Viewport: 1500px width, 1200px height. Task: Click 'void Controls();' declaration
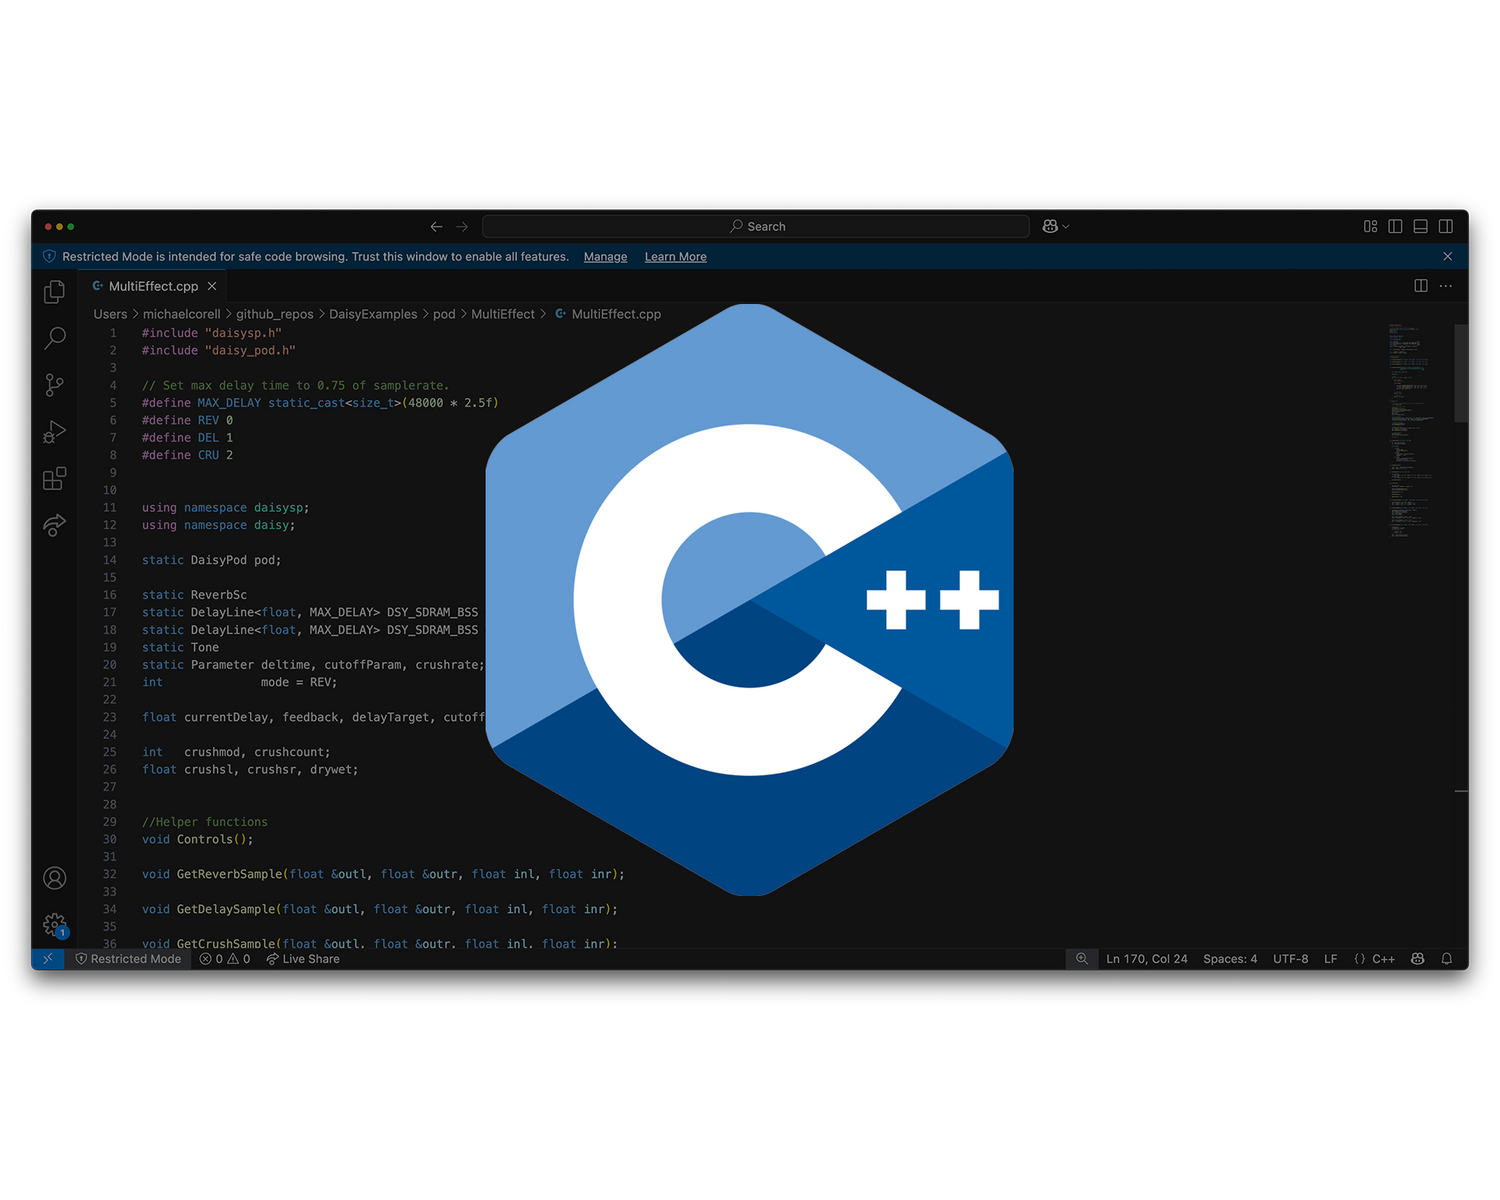coord(198,840)
